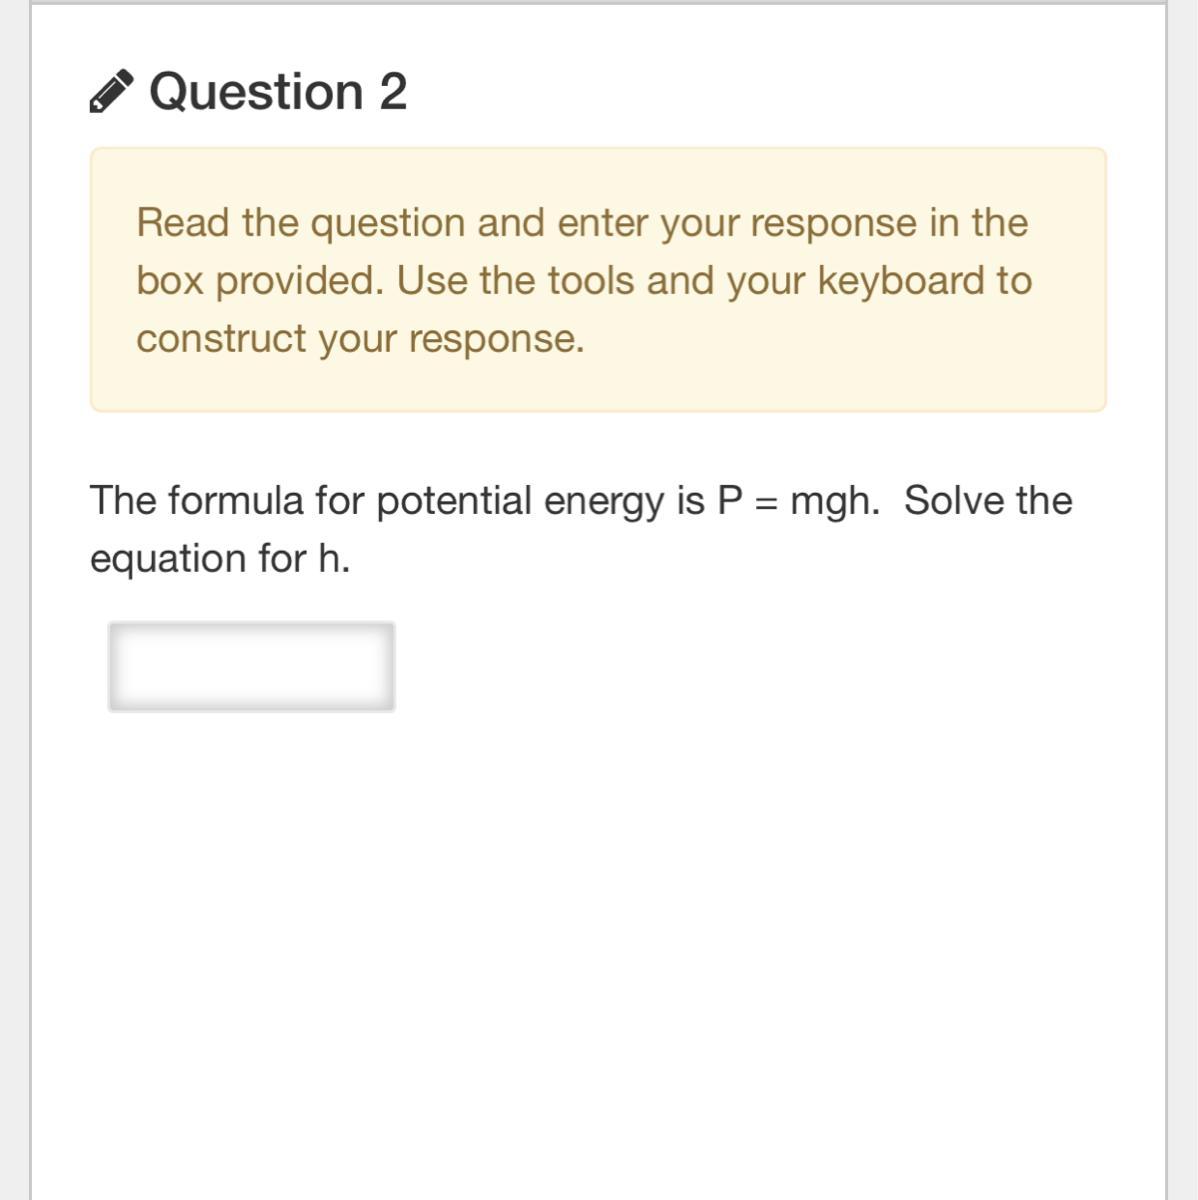Screen dimensions: 1198x1200
Task: Click the equals sign in the formula
Action: [x=765, y=501]
